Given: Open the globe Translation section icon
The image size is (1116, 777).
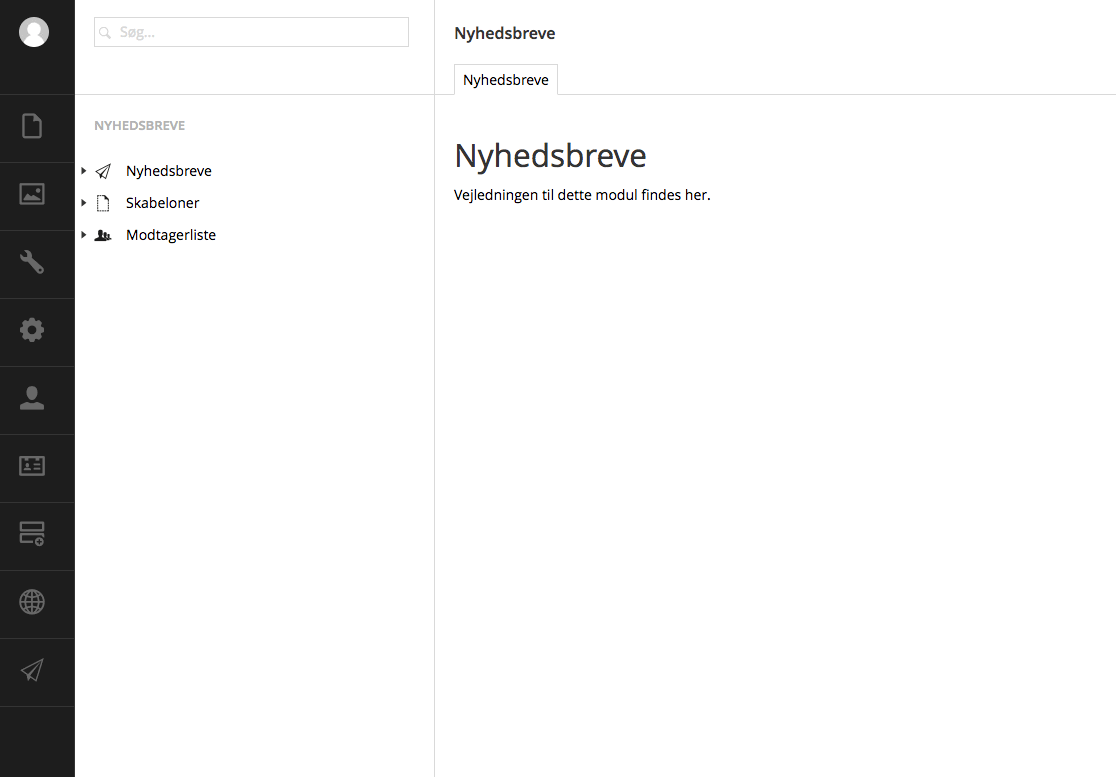Looking at the screenshot, I should coord(32,602).
